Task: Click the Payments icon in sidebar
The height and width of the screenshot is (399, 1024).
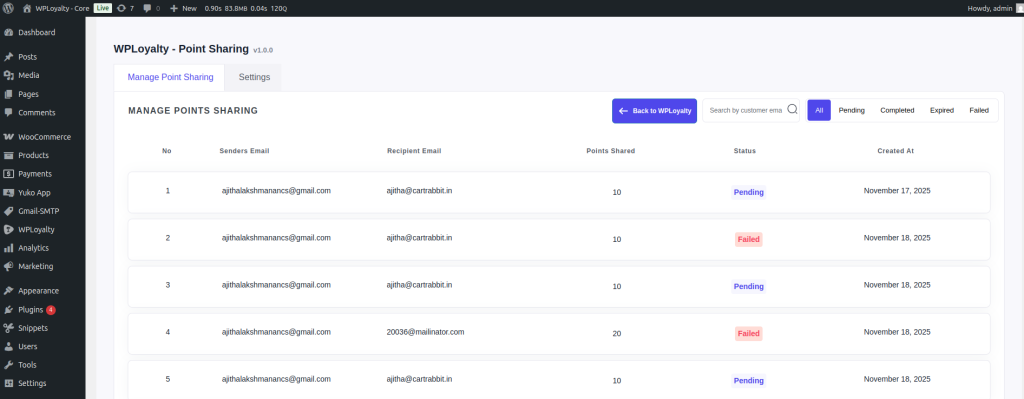Action: tap(8, 174)
